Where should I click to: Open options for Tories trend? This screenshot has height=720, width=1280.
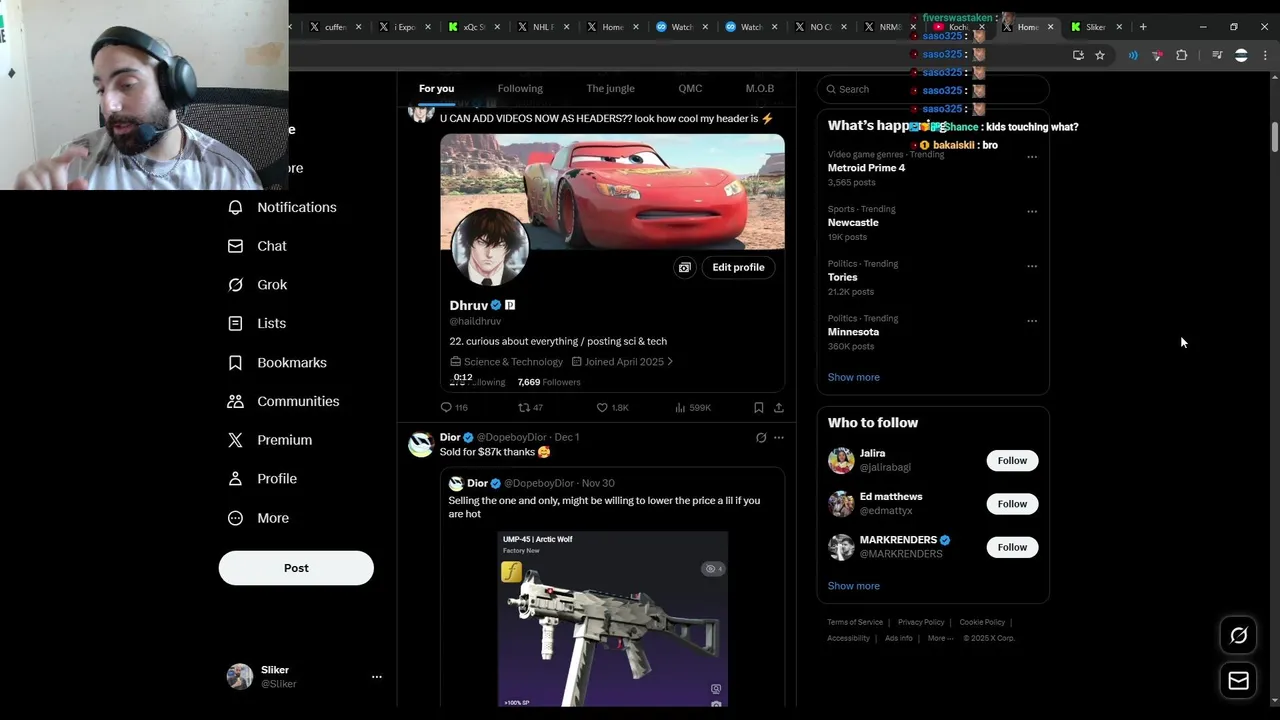click(x=1032, y=266)
